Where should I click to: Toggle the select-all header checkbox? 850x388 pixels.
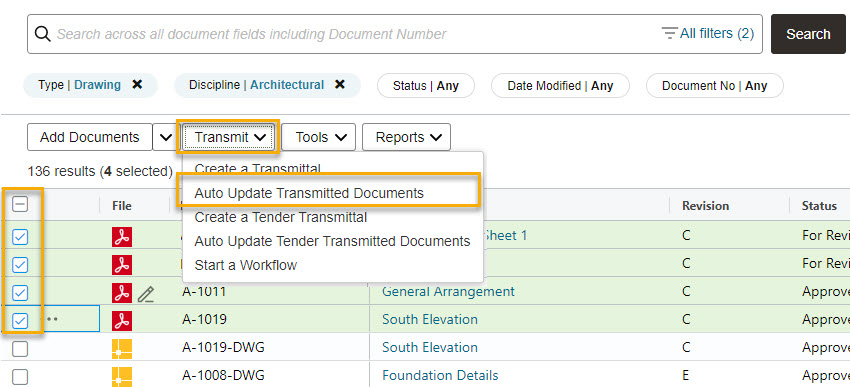[x=20, y=204]
